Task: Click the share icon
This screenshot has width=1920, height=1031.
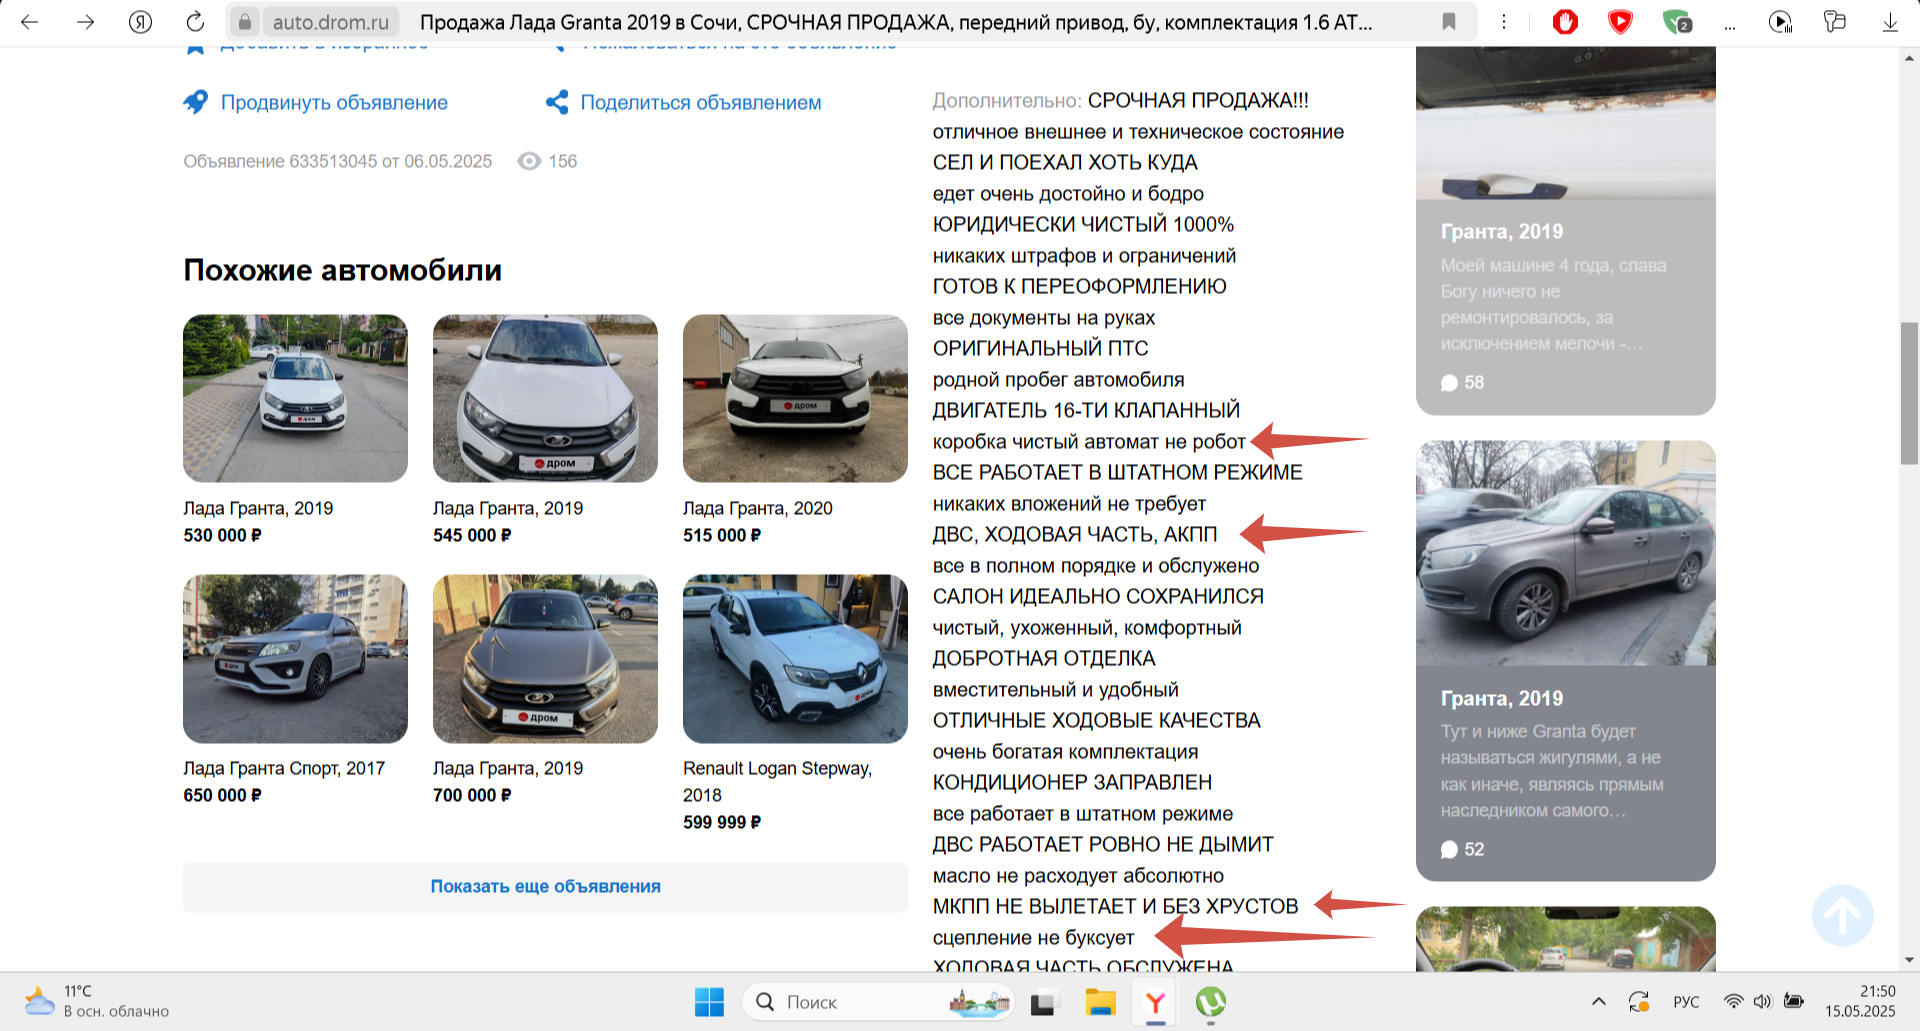Action: [x=557, y=102]
